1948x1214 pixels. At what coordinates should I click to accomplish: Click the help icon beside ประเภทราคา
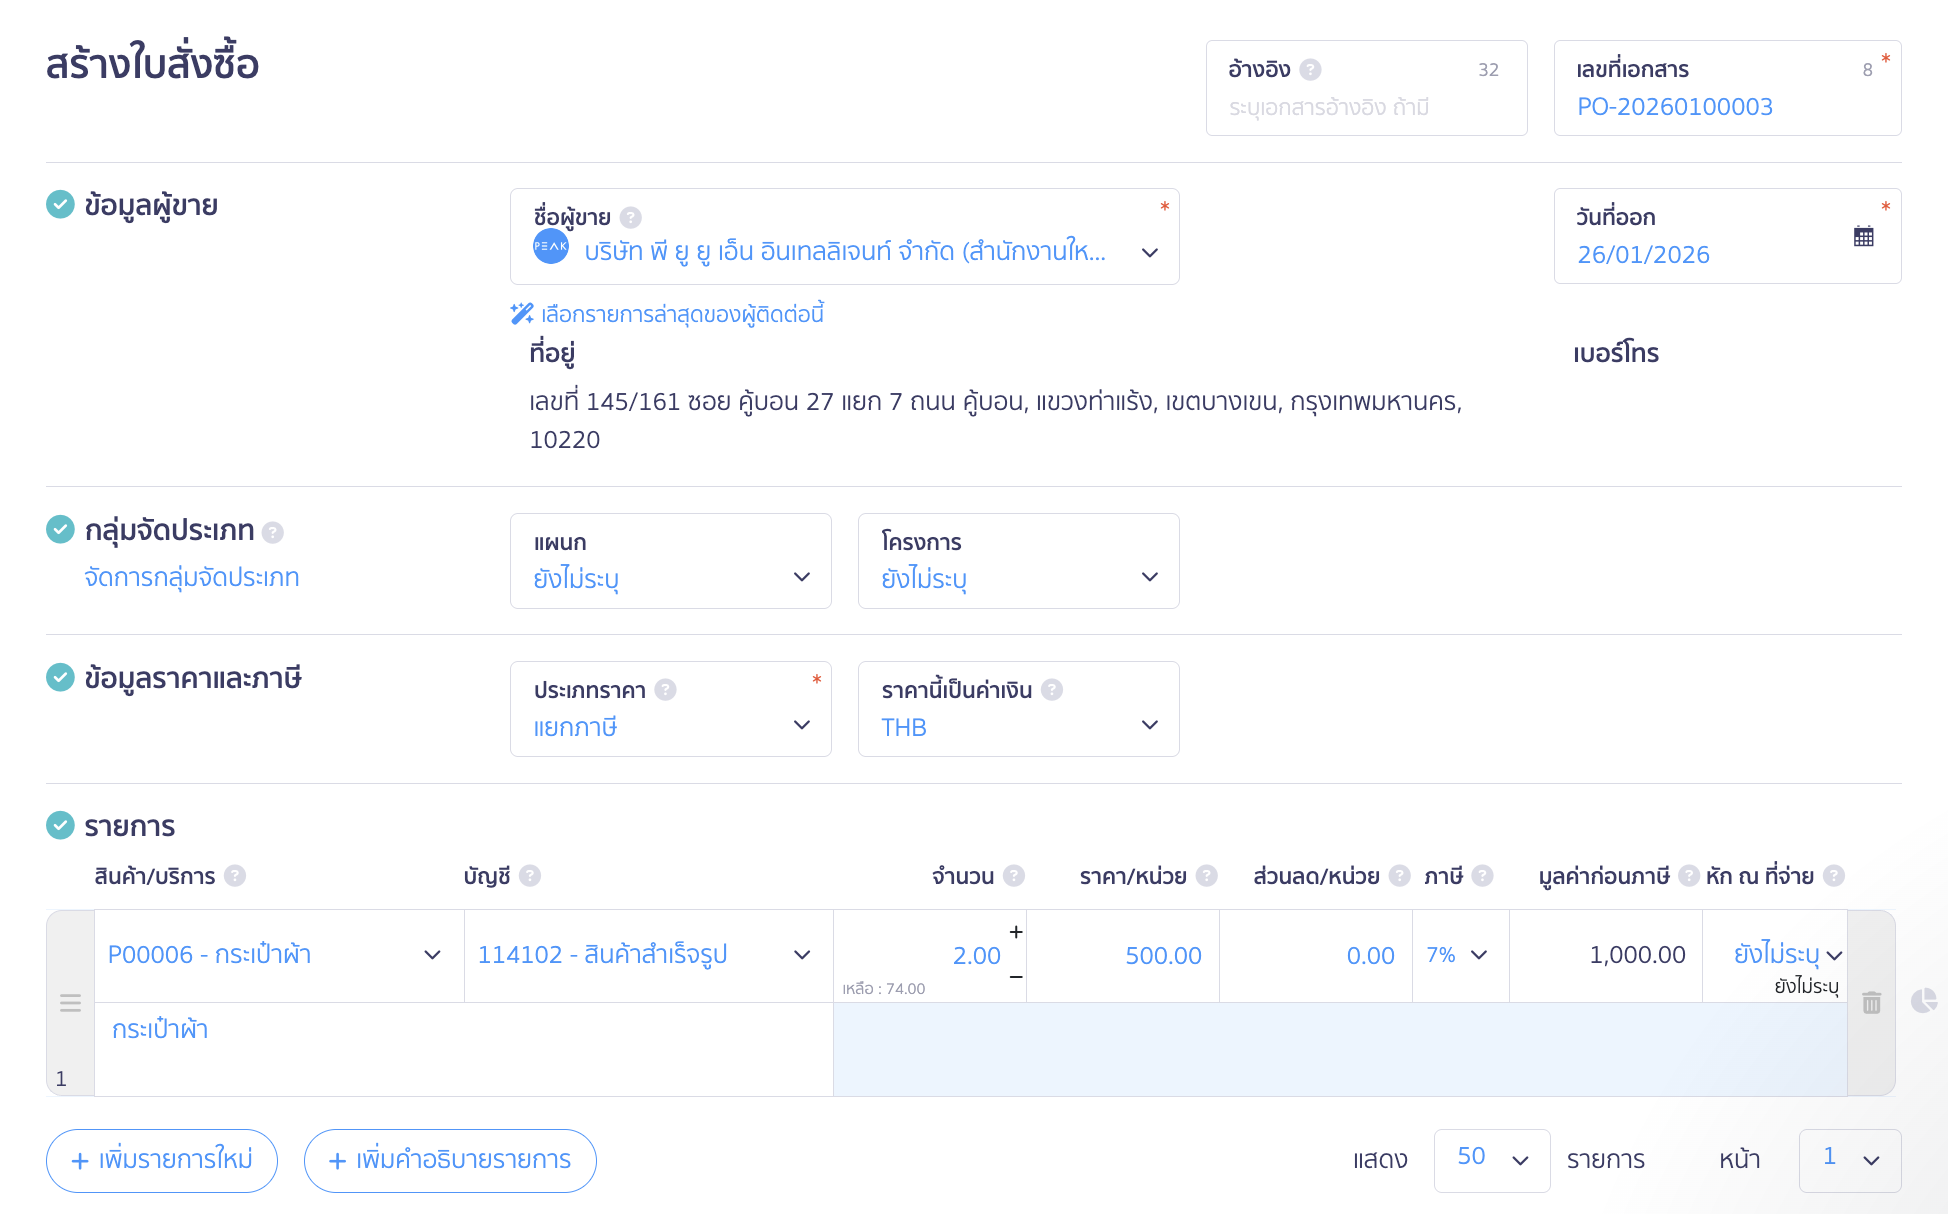click(x=665, y=690)
